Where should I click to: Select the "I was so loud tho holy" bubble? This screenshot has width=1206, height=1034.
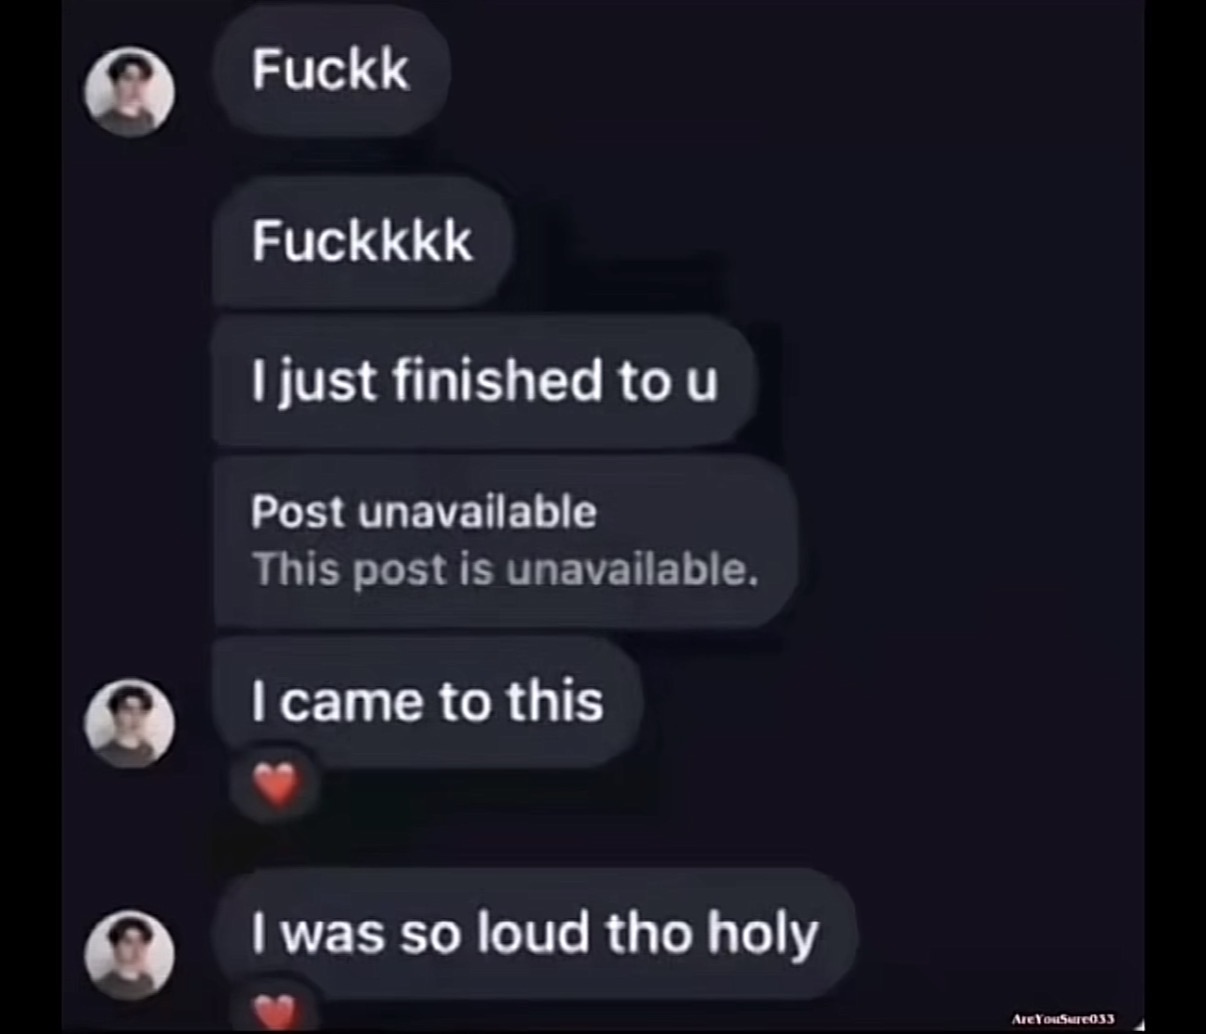coord(535,933)
